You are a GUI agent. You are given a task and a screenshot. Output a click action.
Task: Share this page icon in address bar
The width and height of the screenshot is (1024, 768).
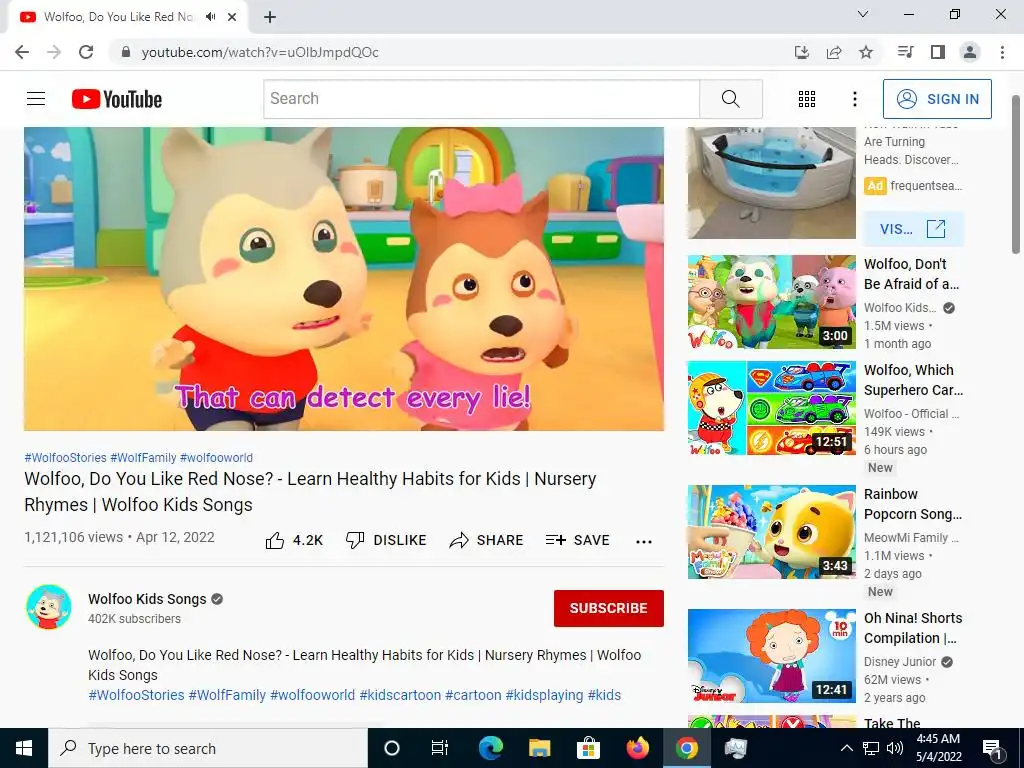click(834, 52)
